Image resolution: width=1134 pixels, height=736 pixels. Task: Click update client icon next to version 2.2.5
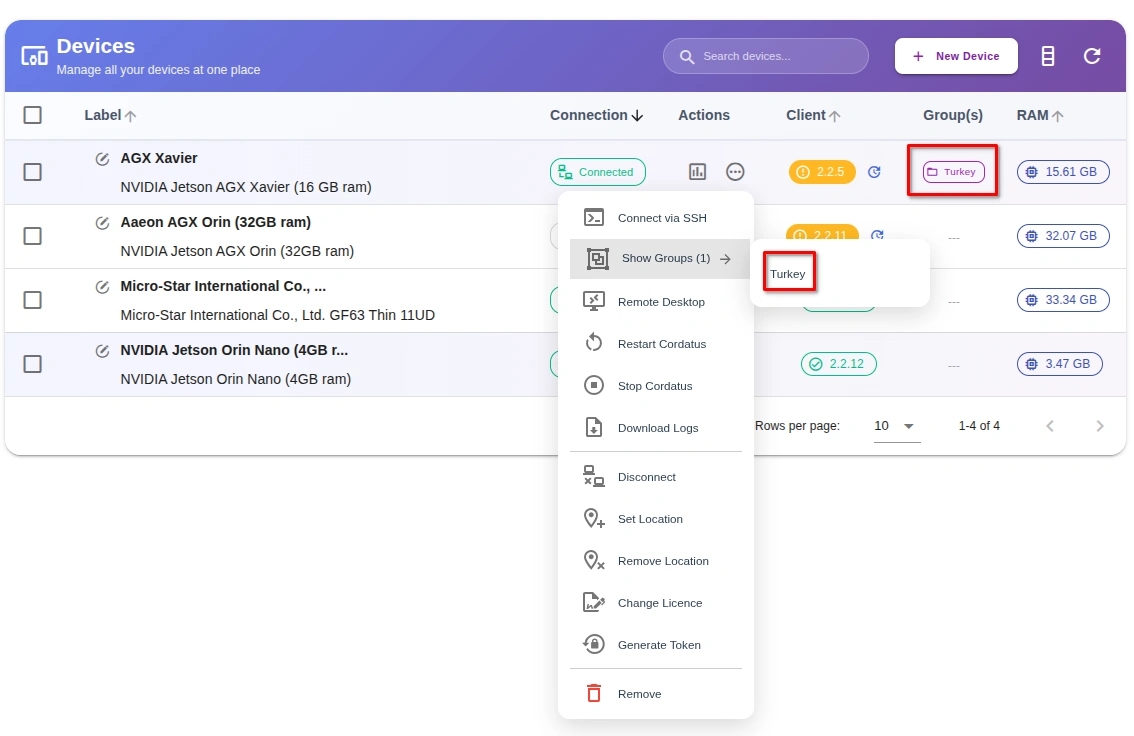coord(874,172)
